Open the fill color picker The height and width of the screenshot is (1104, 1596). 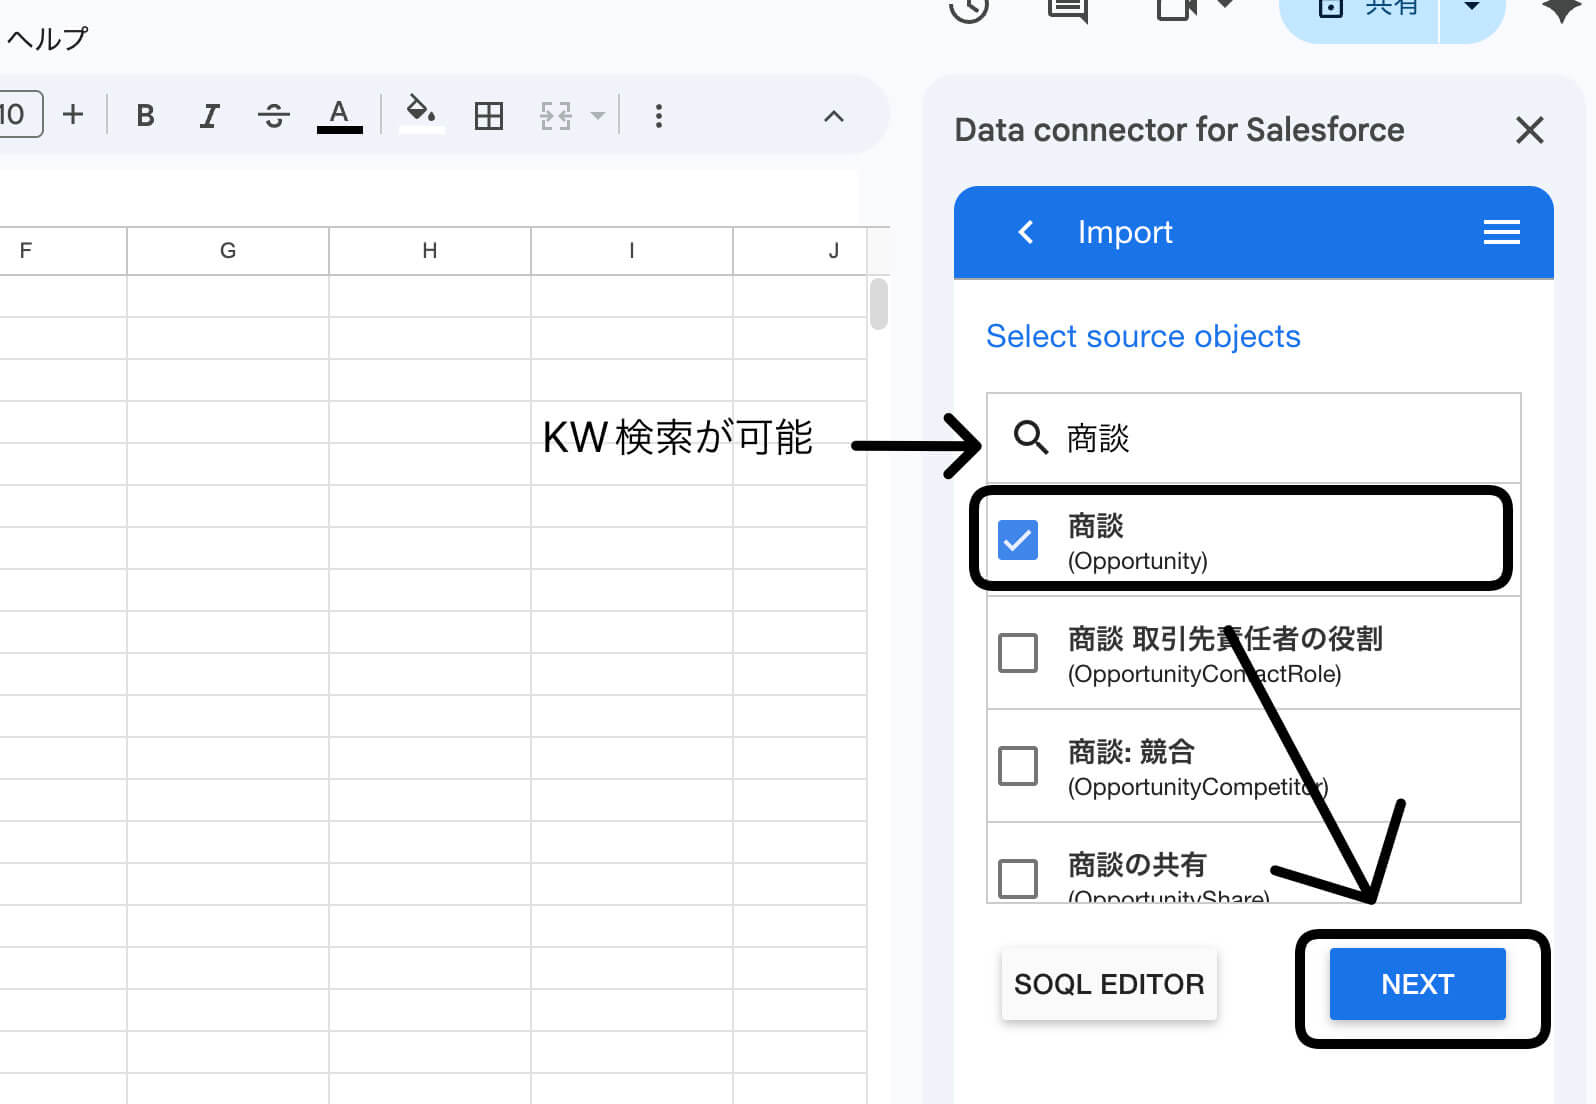pyautogui.click(x=421, y=112)
